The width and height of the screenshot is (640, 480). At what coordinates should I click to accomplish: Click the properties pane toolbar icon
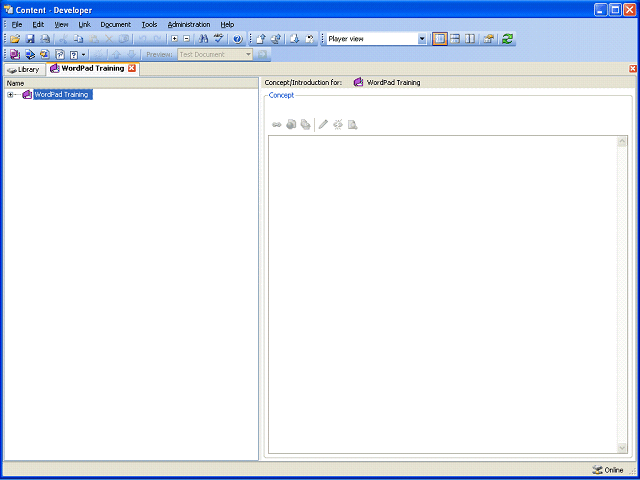coord(488,39)
